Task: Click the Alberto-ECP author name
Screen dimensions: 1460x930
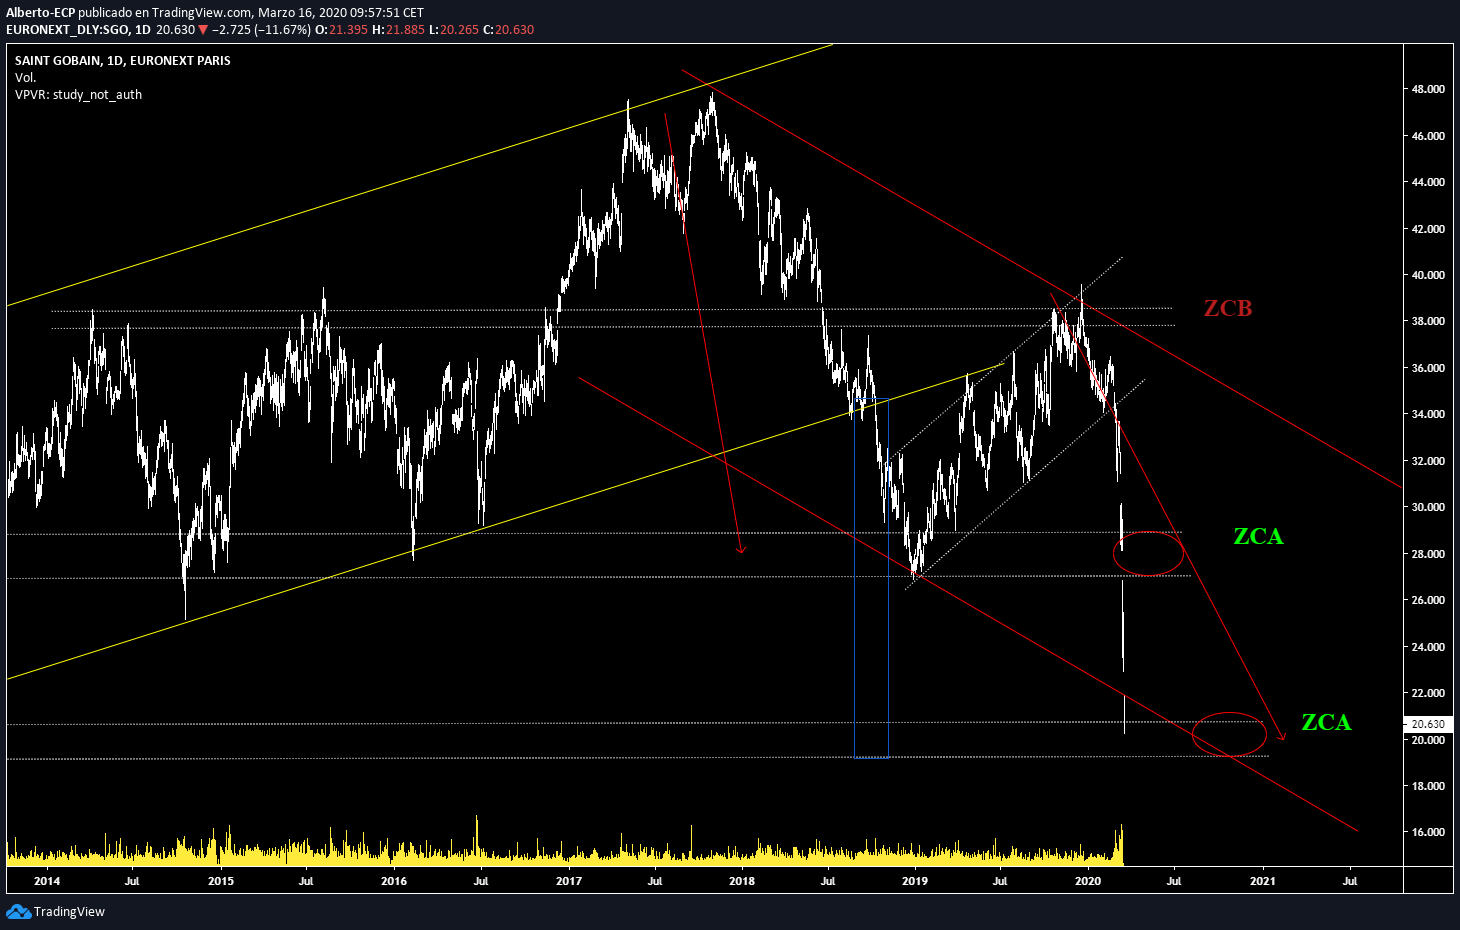Action: [x=40, y=13]
